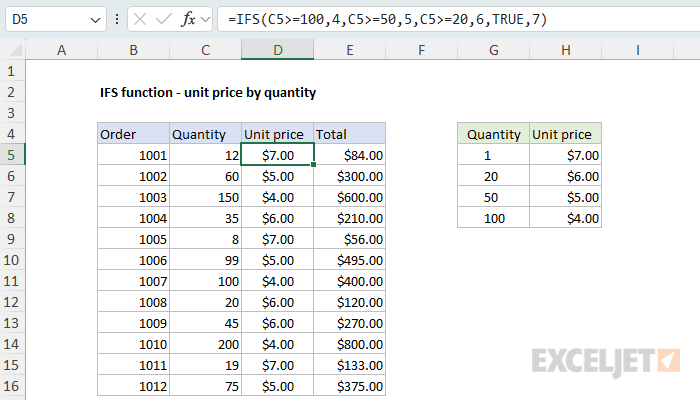Screen dimensions: 700x400
Task: Click the Cancel X icon in formula bar
Action: point(140,19)
